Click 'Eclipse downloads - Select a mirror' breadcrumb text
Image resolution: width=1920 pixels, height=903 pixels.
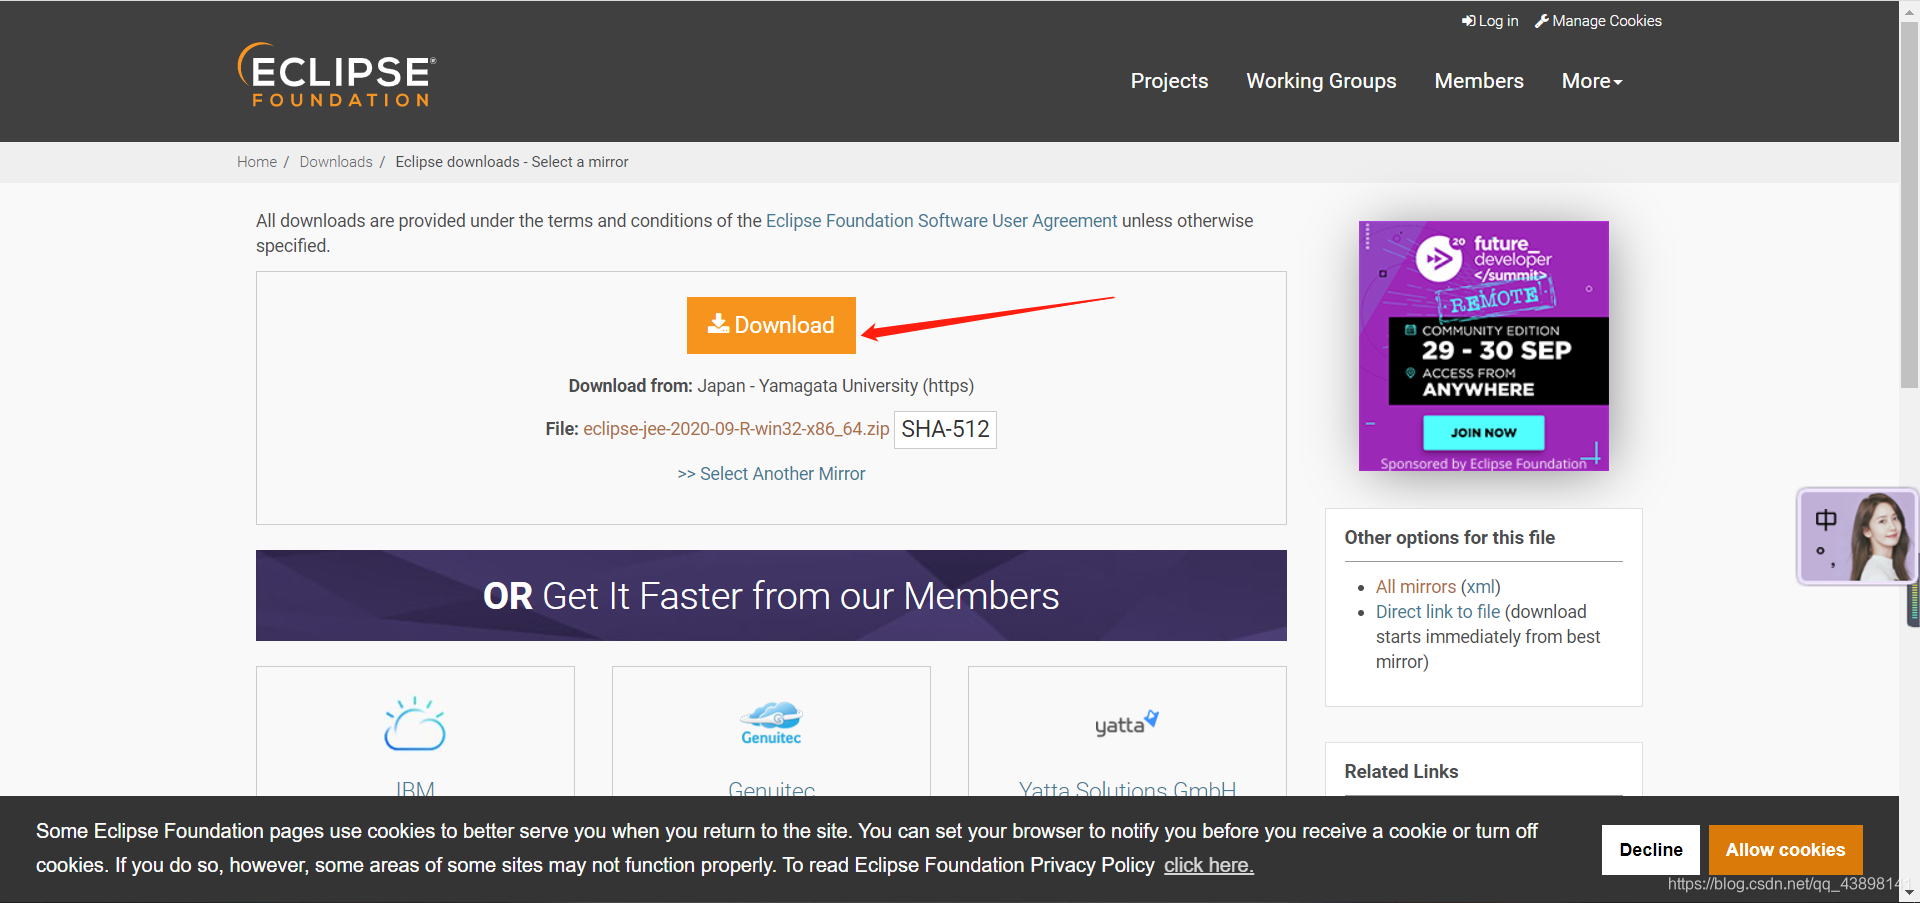click(512, 162)
